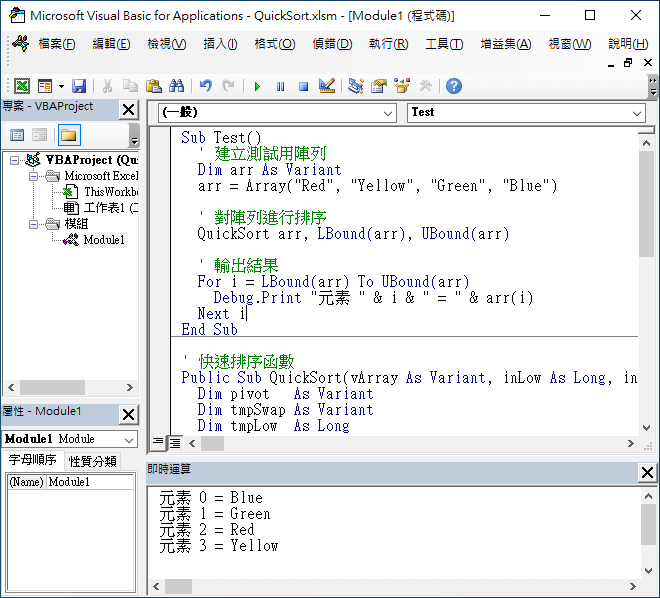Click the Insert UserForm toolbar icon
Screen dimensions: 660x598
pos(45,86)
